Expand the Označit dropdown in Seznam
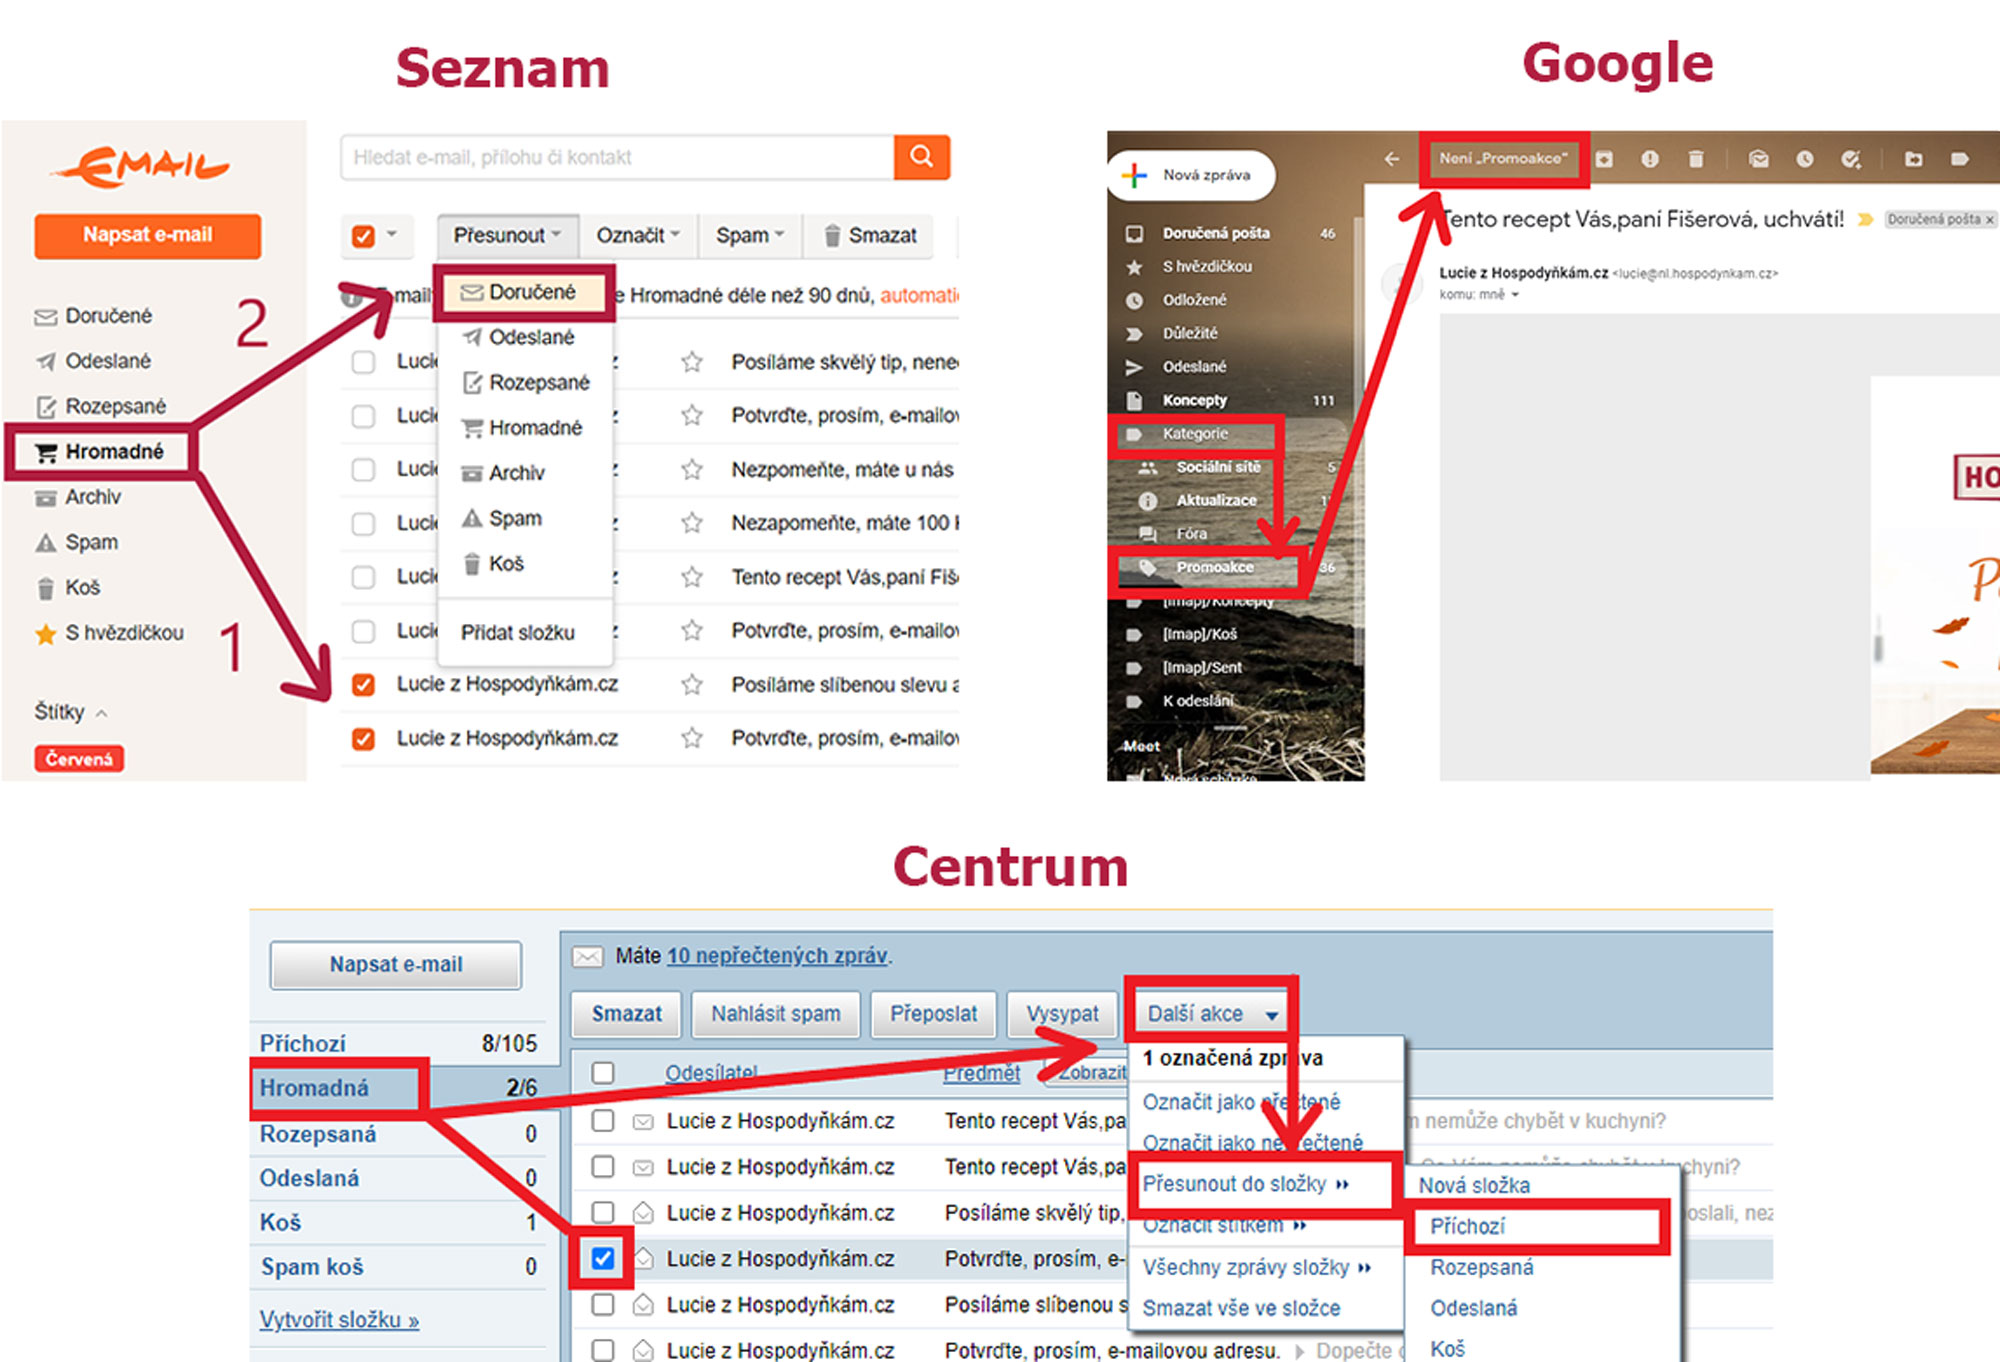The width and height of the screenshot is (2000, 1362). point(638,235)
